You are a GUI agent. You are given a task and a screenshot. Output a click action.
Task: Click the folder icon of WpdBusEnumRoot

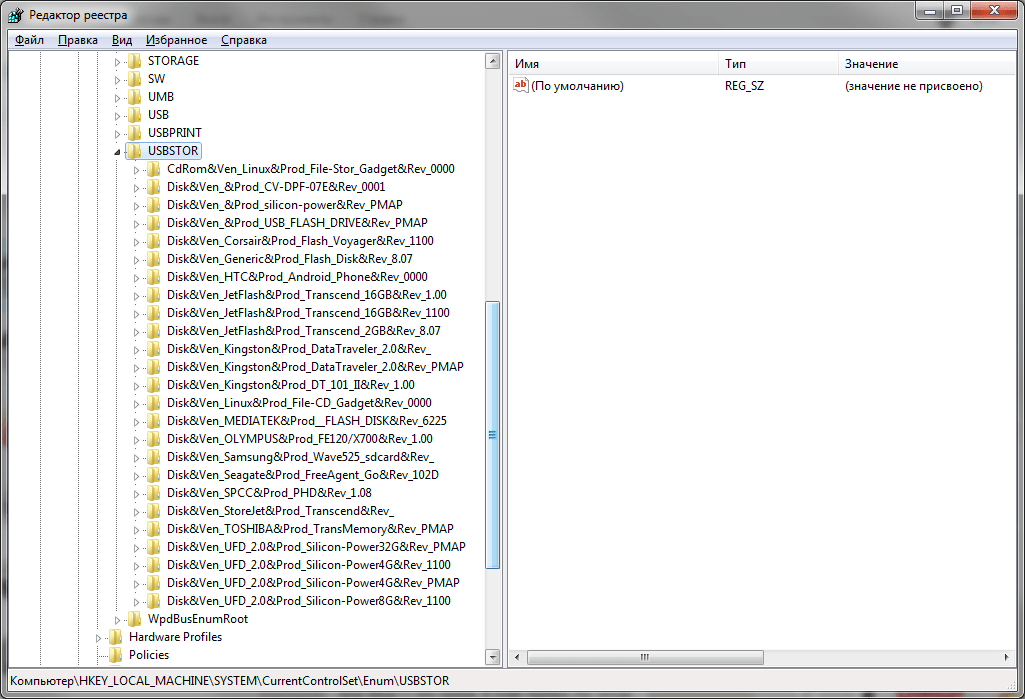[x=134, y=619]
